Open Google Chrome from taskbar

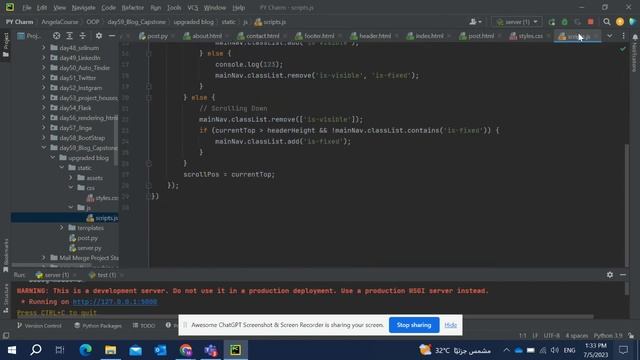(186, 350)
